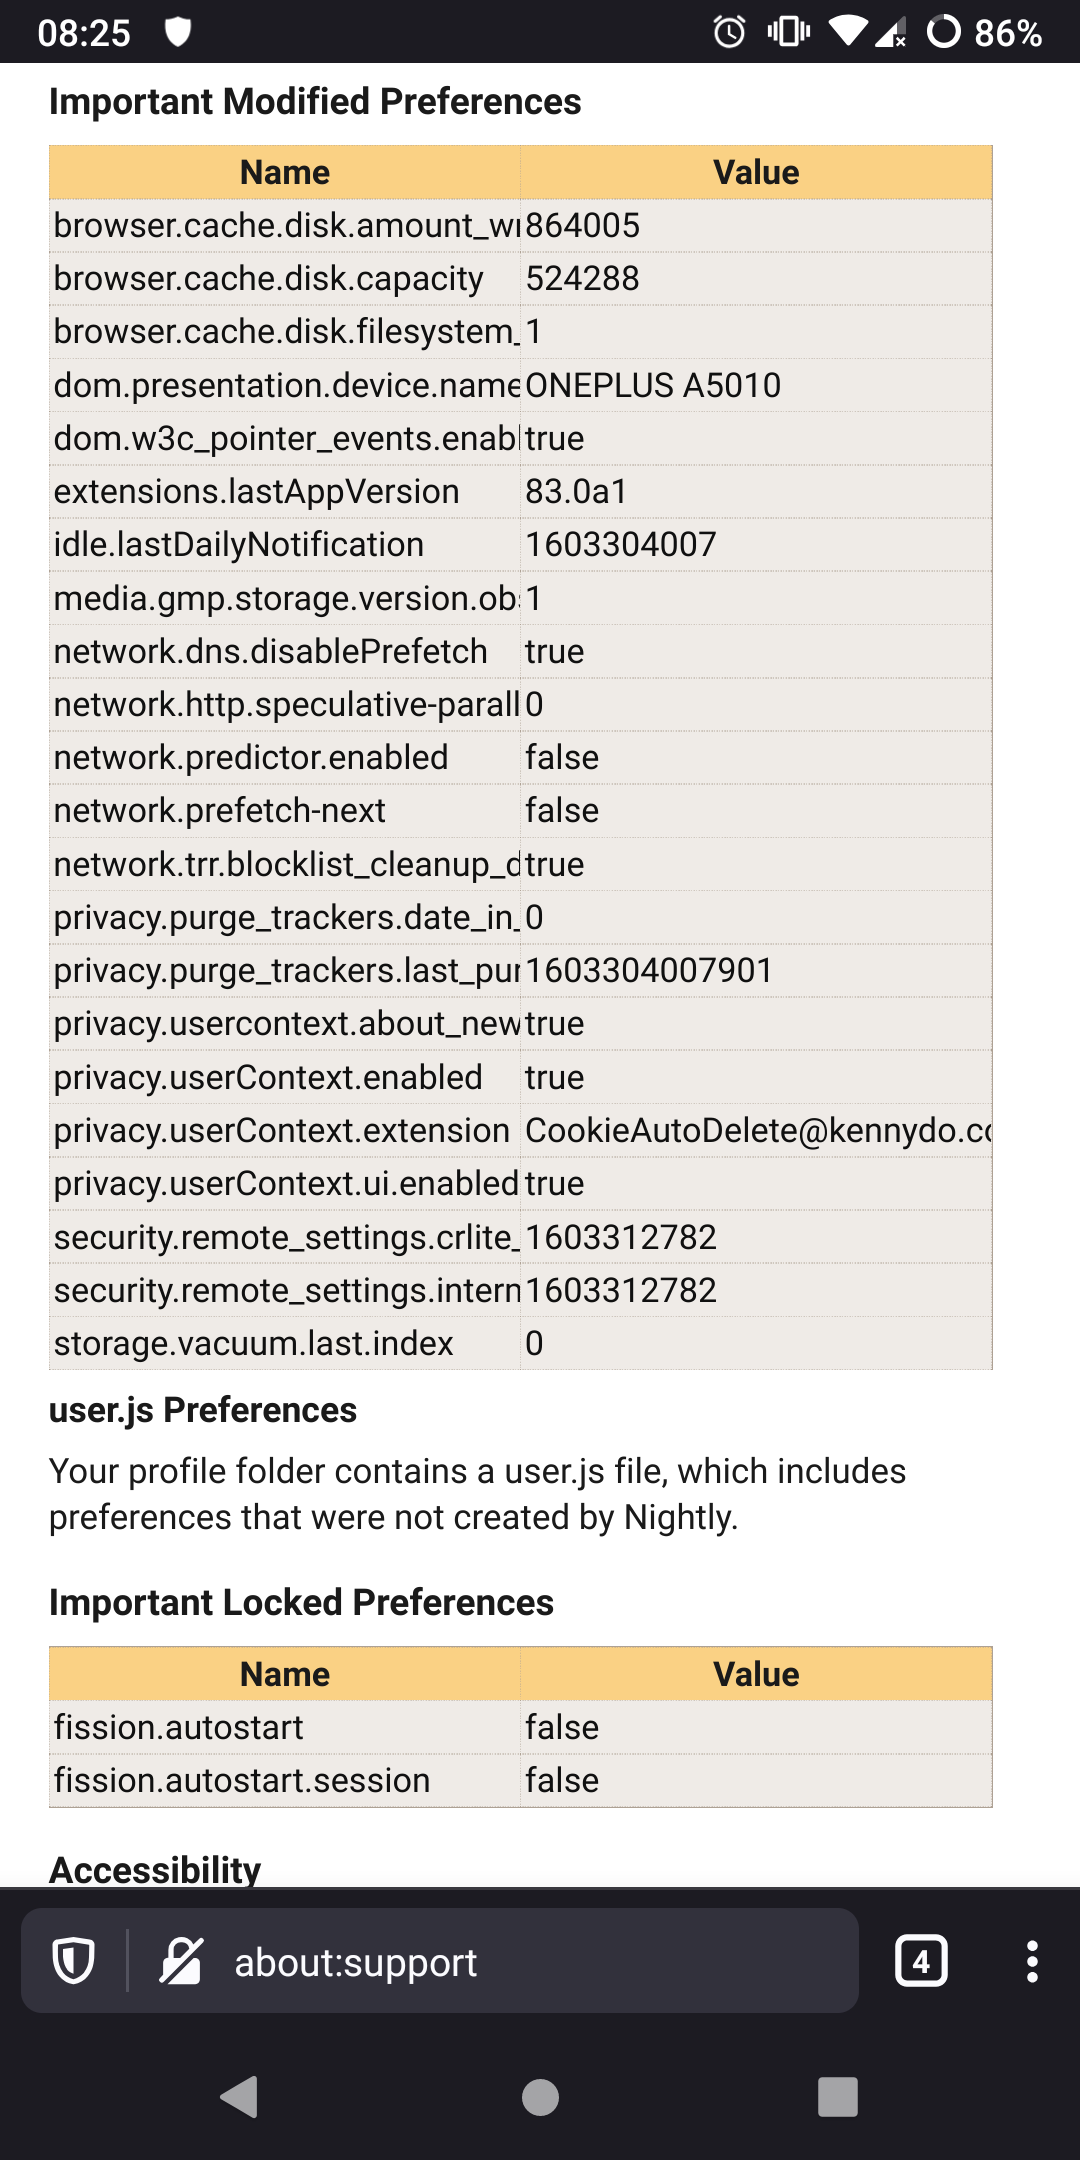Click the Important Modified Preferences heading
The image size is (1080, 2160).
pos(315,101)
